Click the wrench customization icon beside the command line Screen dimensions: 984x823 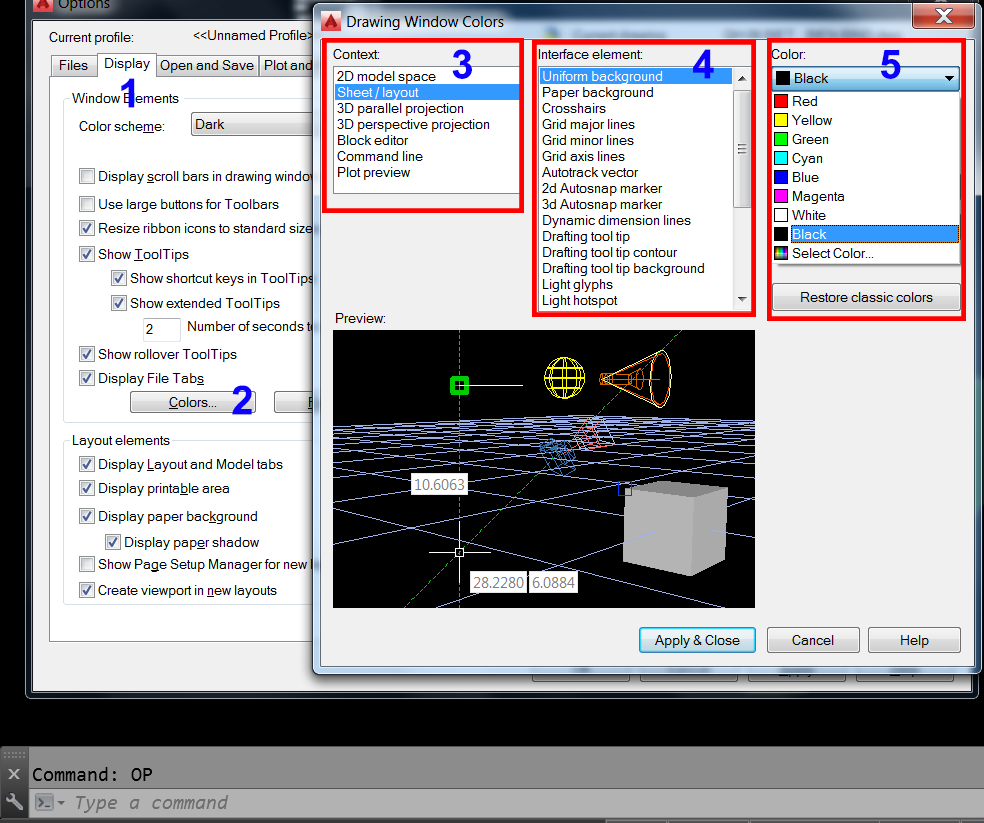click(x=12, y=801)
